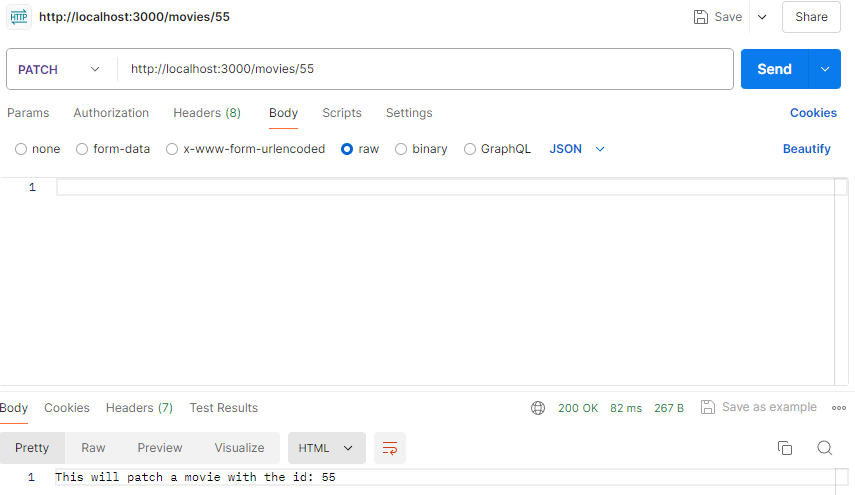Image resolution: width=855 pixels, height=495 pixels.
Task: Select the binary radio button
Action: click(401, 149)
